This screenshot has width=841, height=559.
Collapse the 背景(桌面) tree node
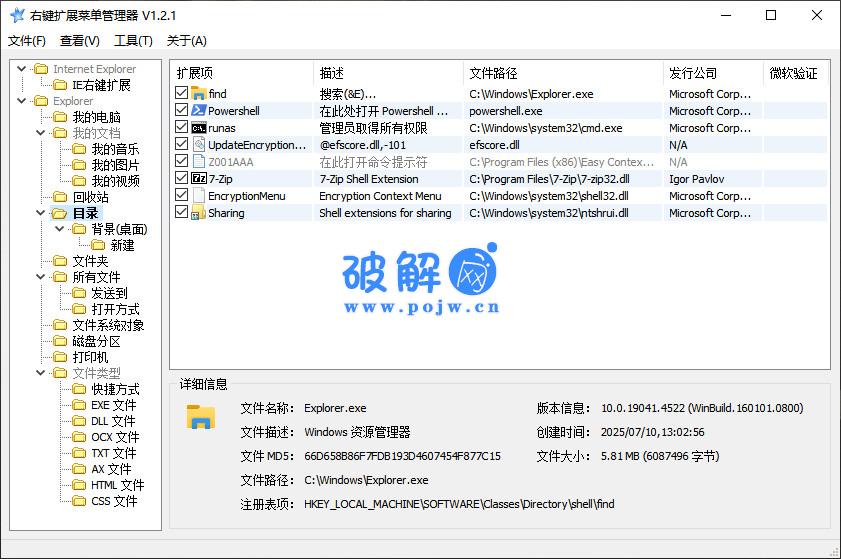60,229
